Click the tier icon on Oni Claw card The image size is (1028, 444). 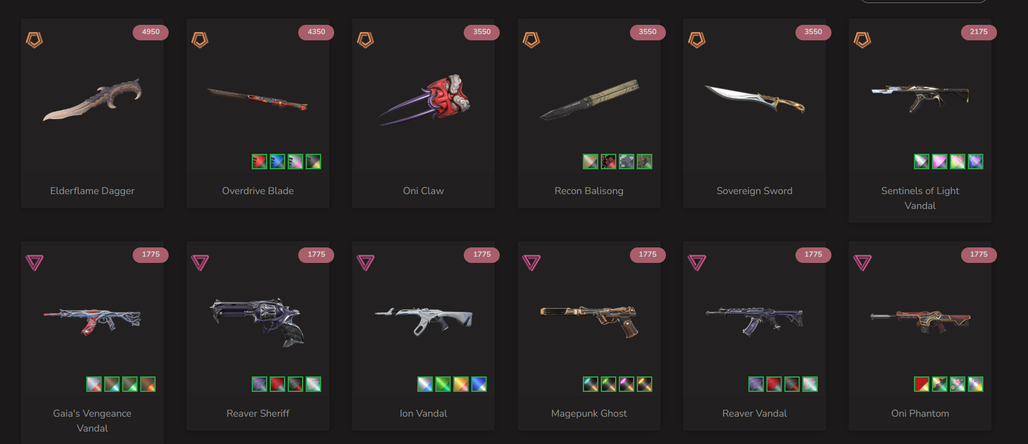click(365, 40)
